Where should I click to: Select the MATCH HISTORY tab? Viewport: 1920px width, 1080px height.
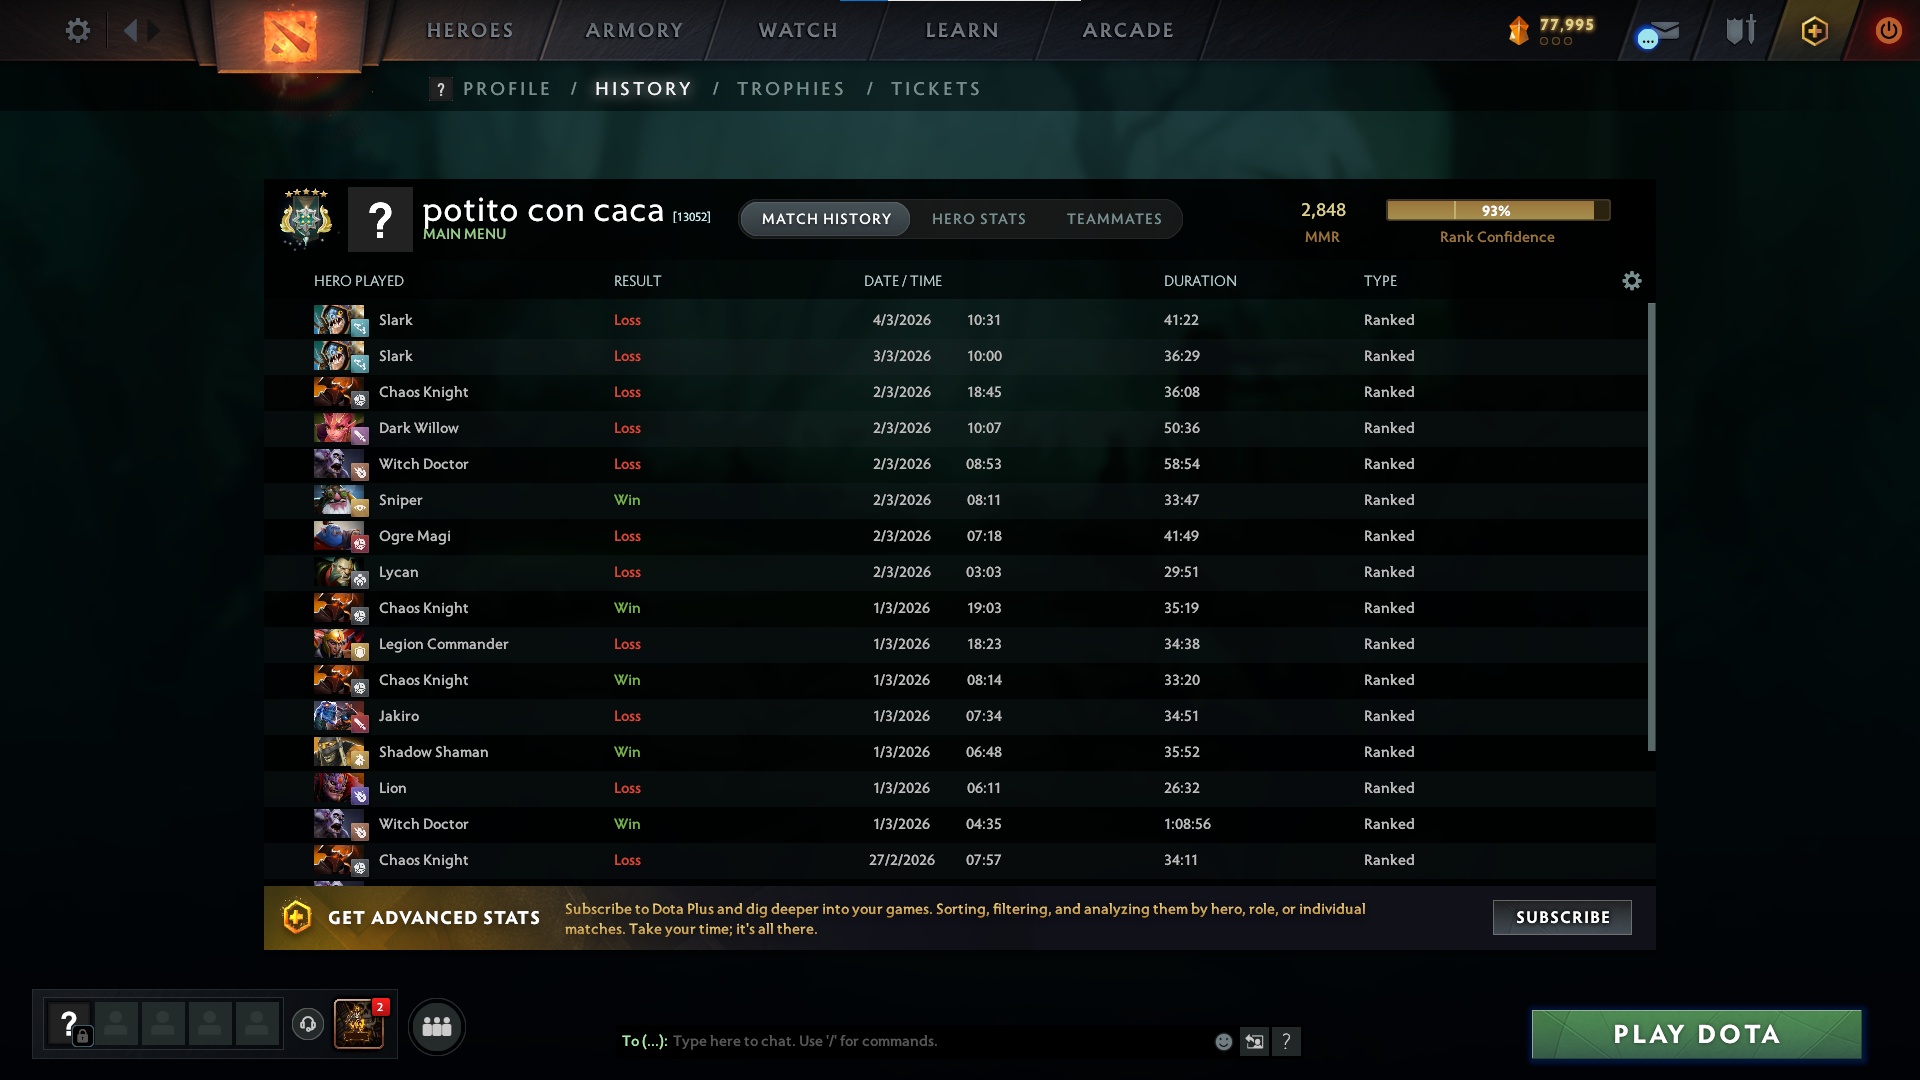826,219
